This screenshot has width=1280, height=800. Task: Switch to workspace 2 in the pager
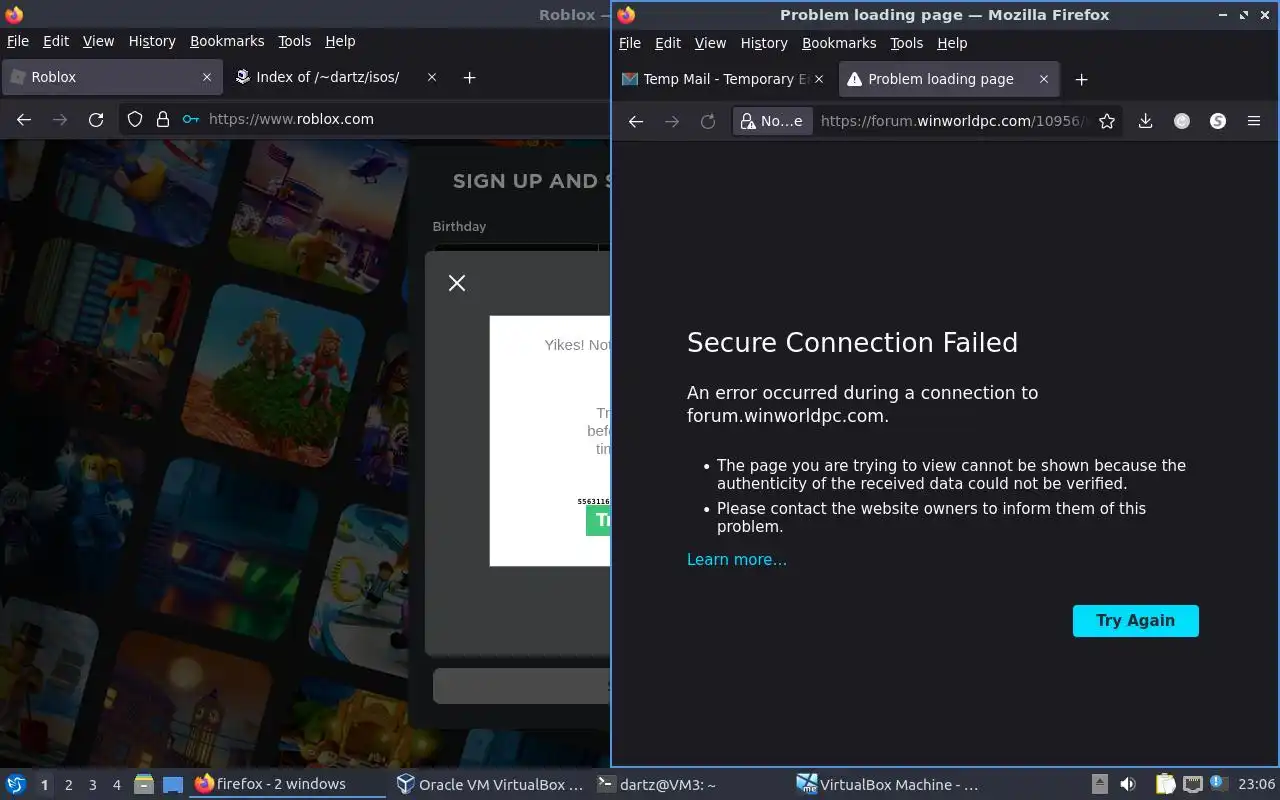(x=68, y=785)
